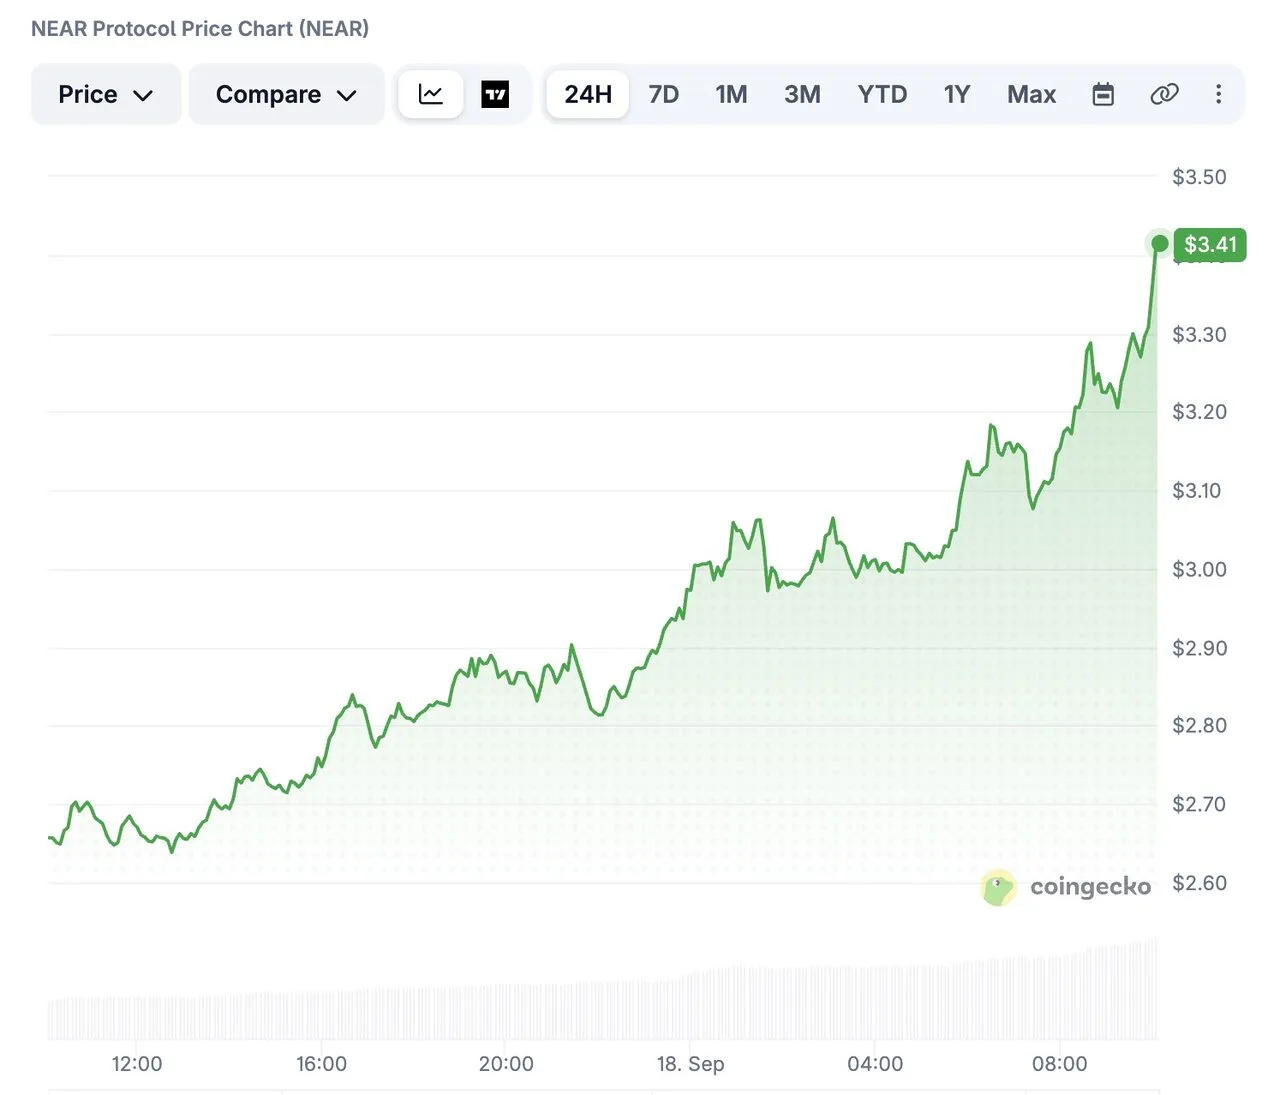Image resolution: width=1280 pixels, height=1095 pixels.
Task: Click the price line near 20:00
Action: [506, 673]
